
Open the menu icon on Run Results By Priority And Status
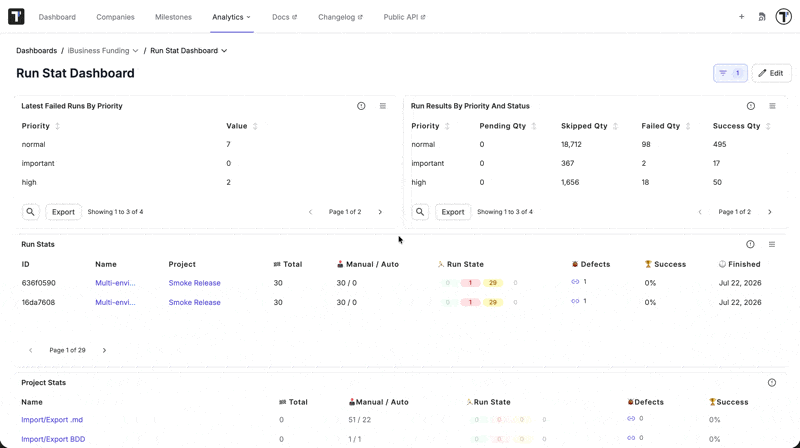pos(772,106)
